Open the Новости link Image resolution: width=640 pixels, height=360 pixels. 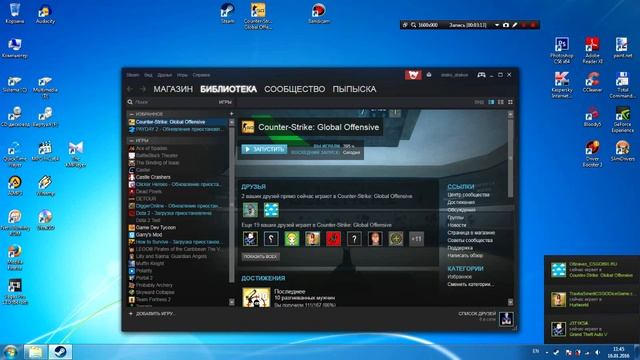(457, 225)
